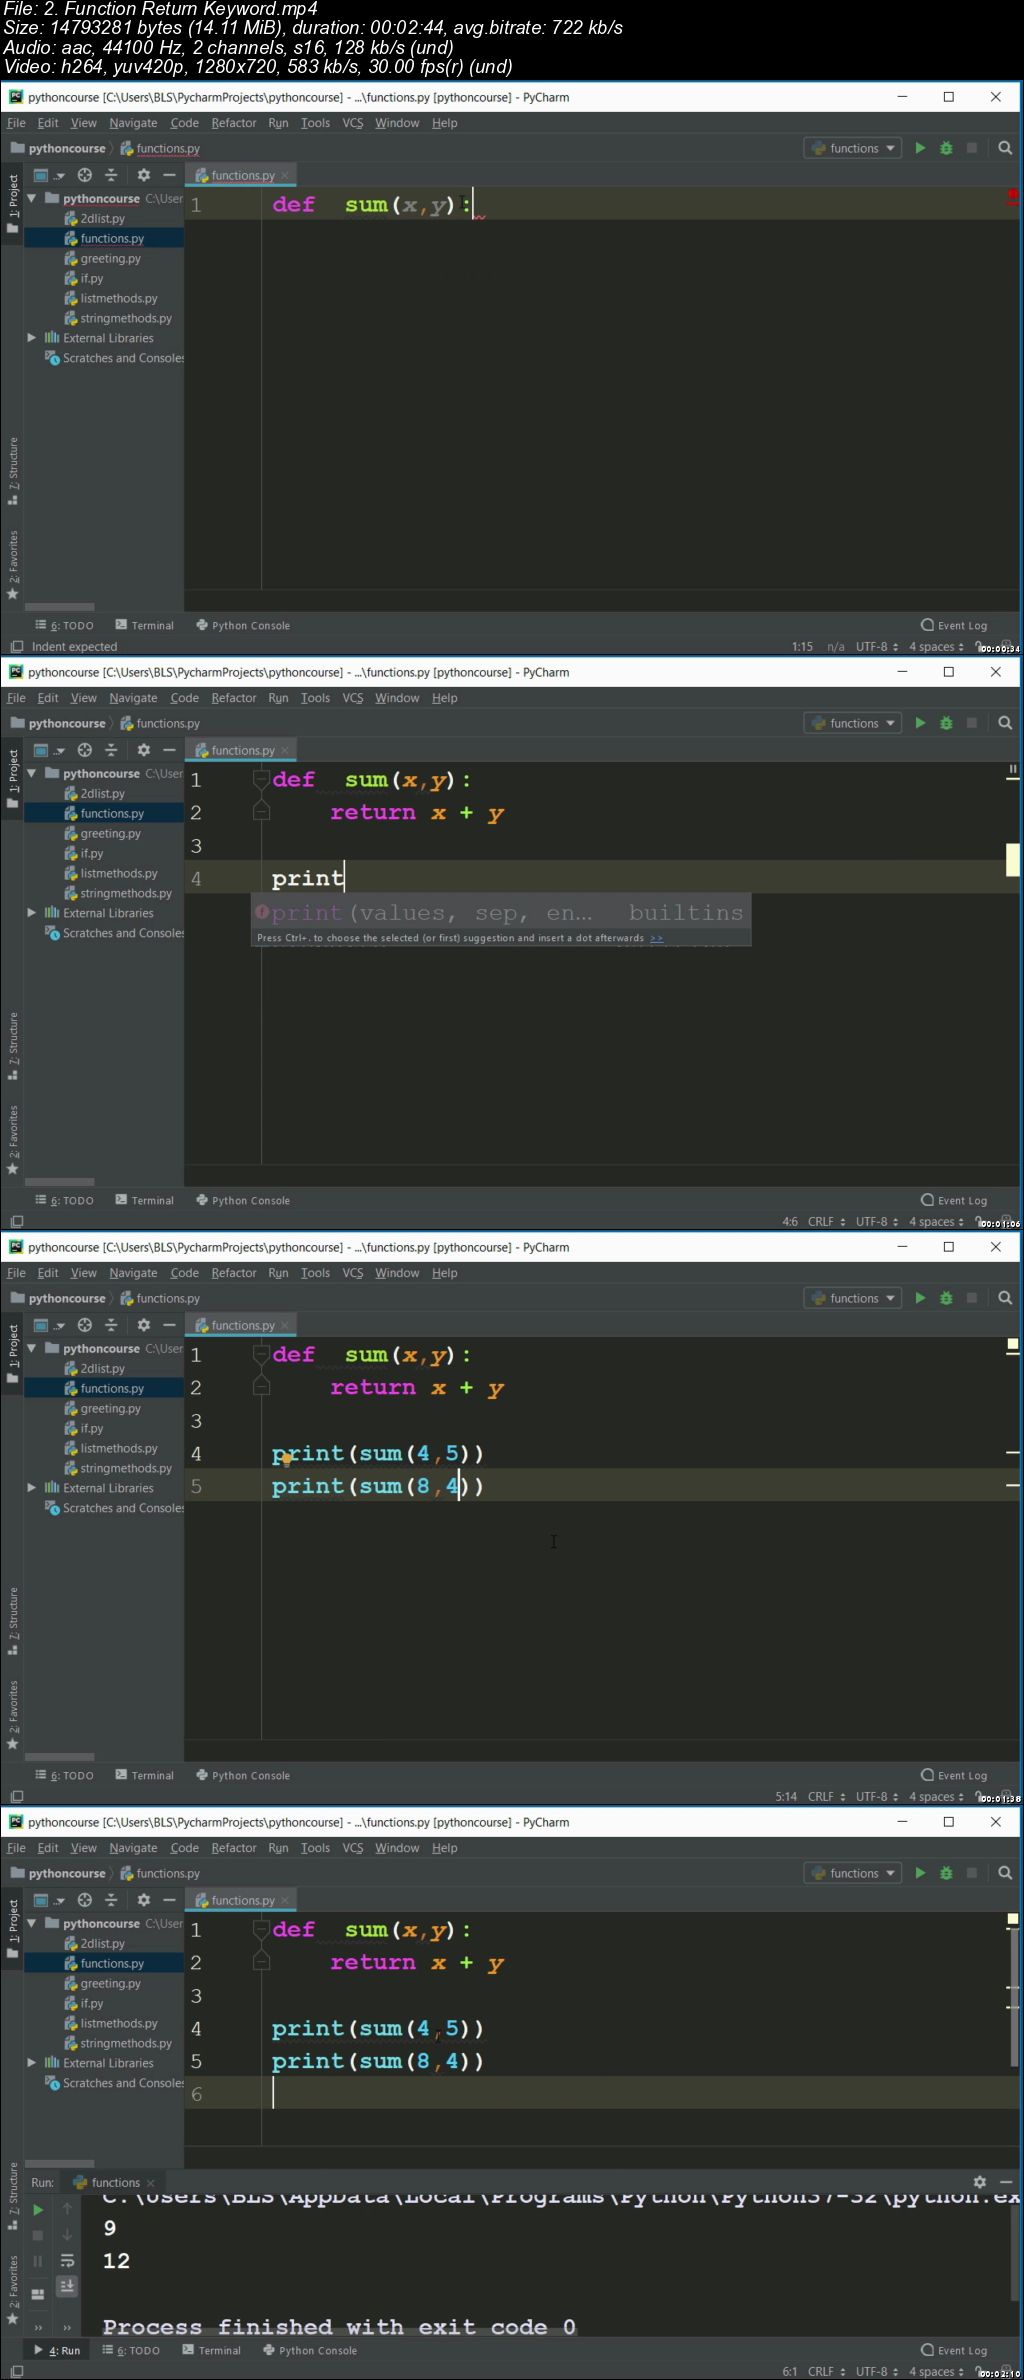The height and width of the screenshot is (2380, 1024).
Task: Open project pane settings gear in the third frame
Action: point(143,1325)
